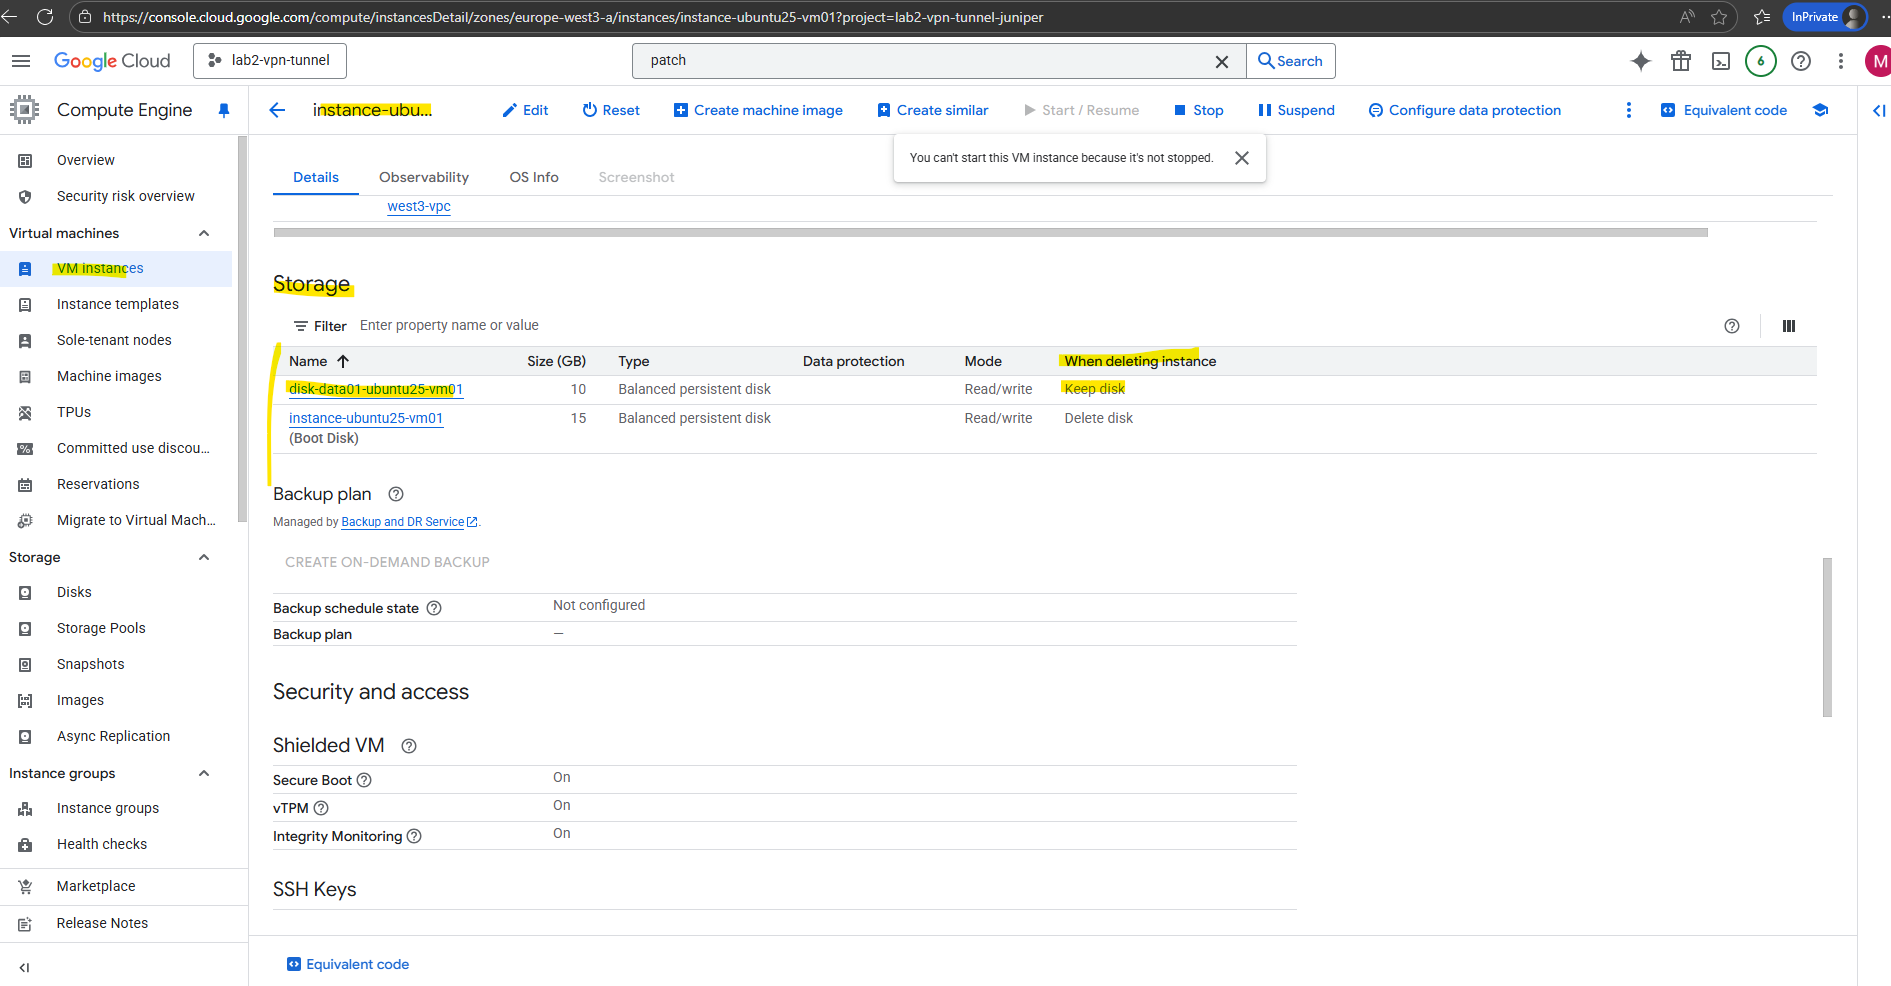Collapse the left navigation sidebar

[x=24, y=967]
